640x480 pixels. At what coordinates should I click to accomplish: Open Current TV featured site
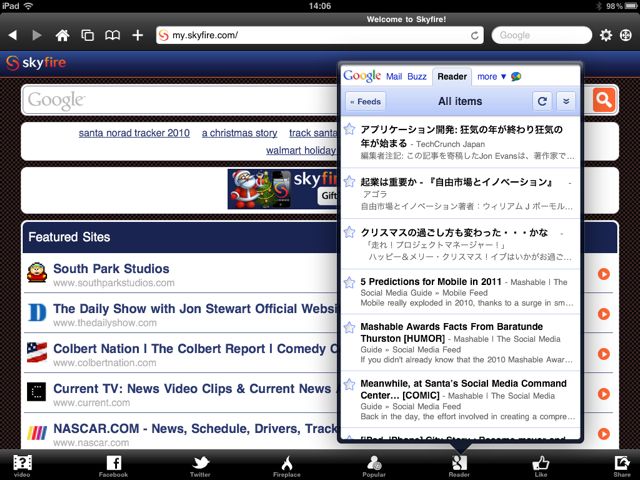[x=195, y=389]
